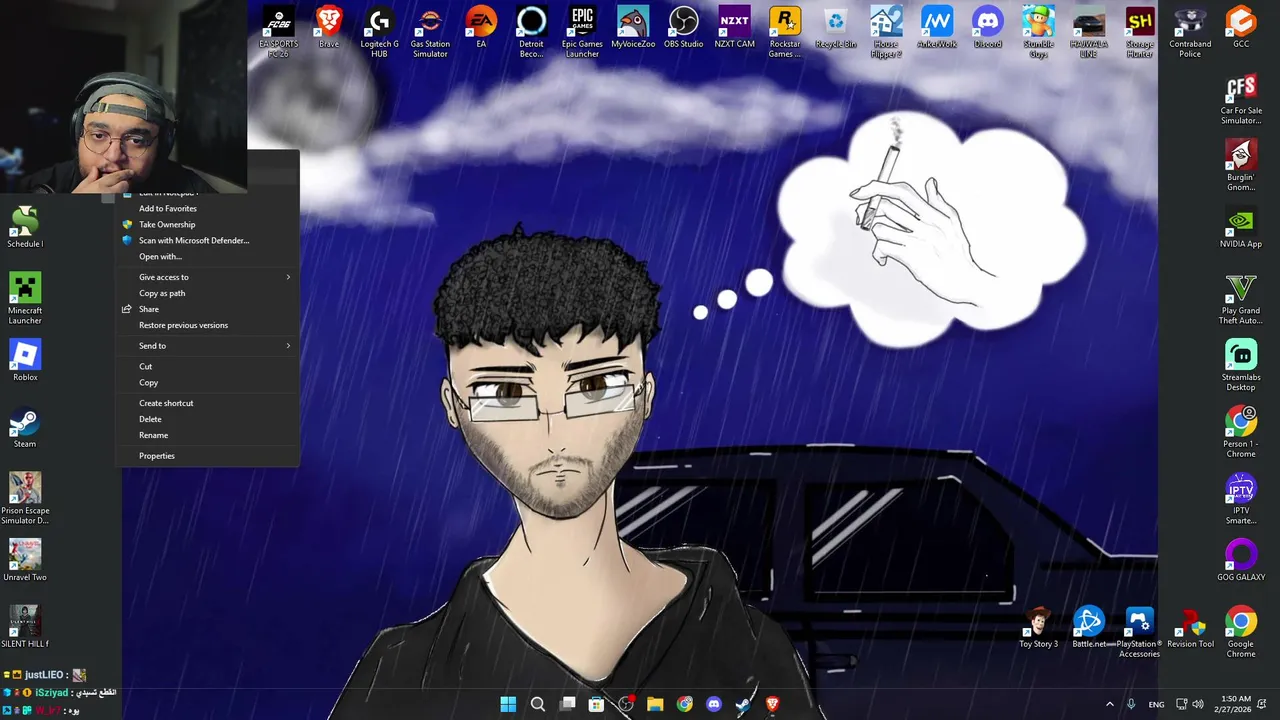Select Scan with Microsoft Defender

[208, 241]
